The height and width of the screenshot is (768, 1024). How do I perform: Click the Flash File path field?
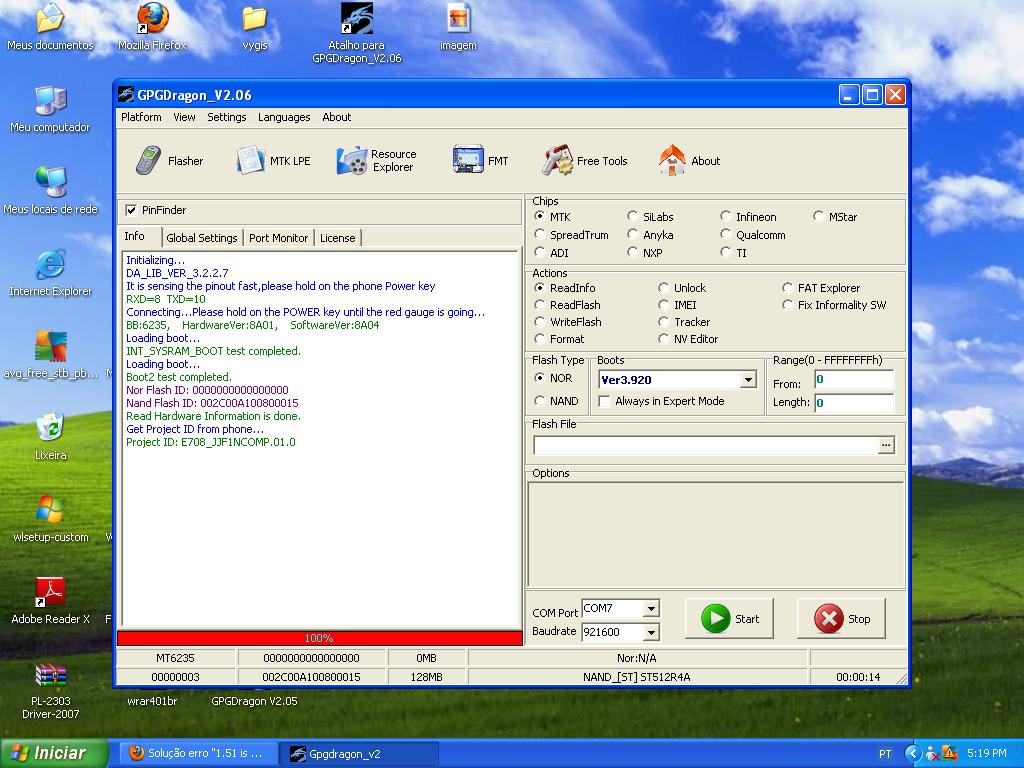pos(707,445)
